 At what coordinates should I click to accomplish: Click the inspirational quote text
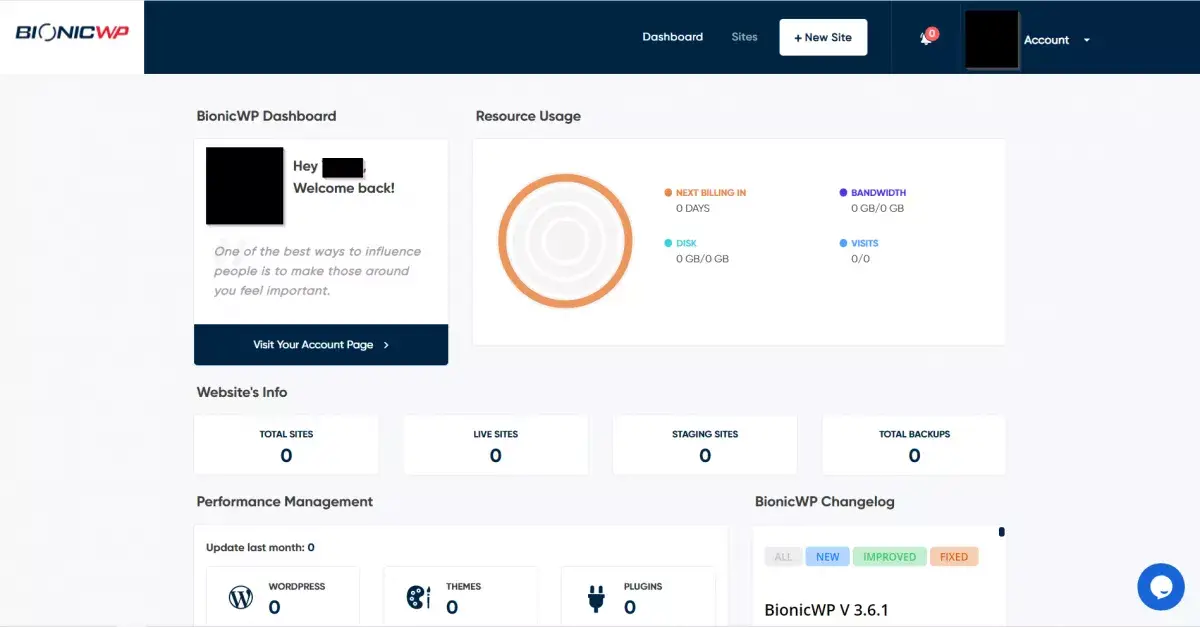point(317,271)
